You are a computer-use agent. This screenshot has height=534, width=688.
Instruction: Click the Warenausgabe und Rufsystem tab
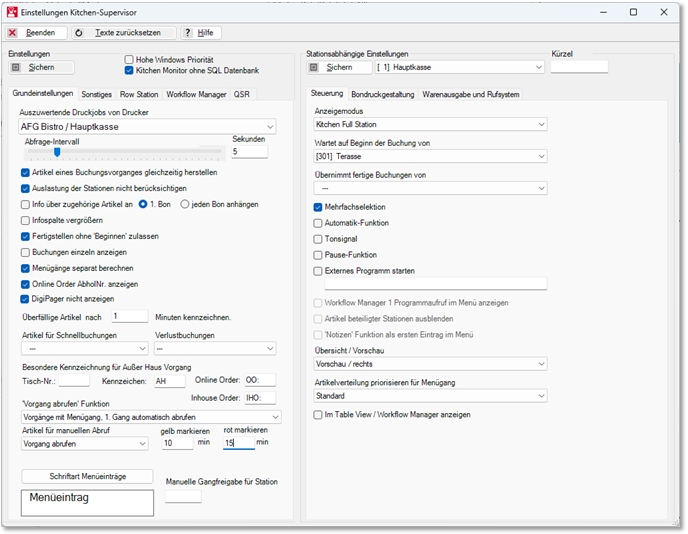pyautogui.click(x=470, y=94)
